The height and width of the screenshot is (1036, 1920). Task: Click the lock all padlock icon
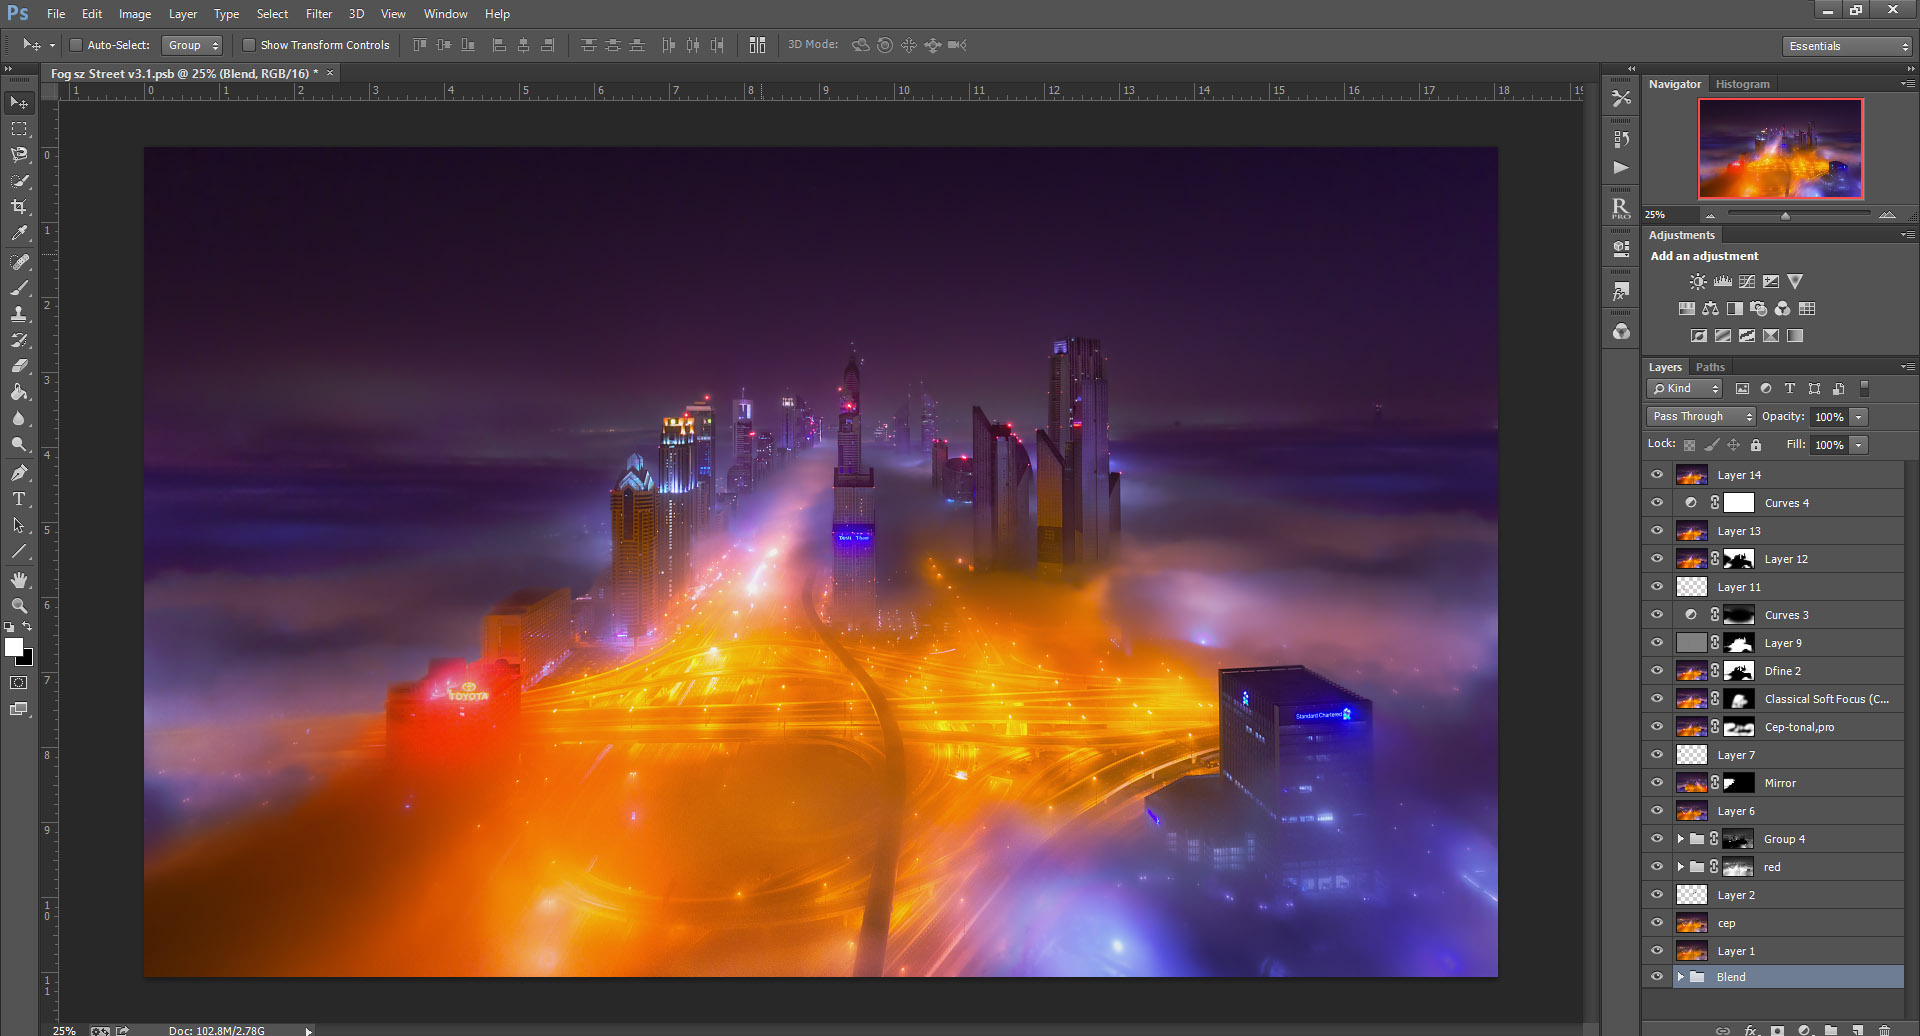point(1756,445)
